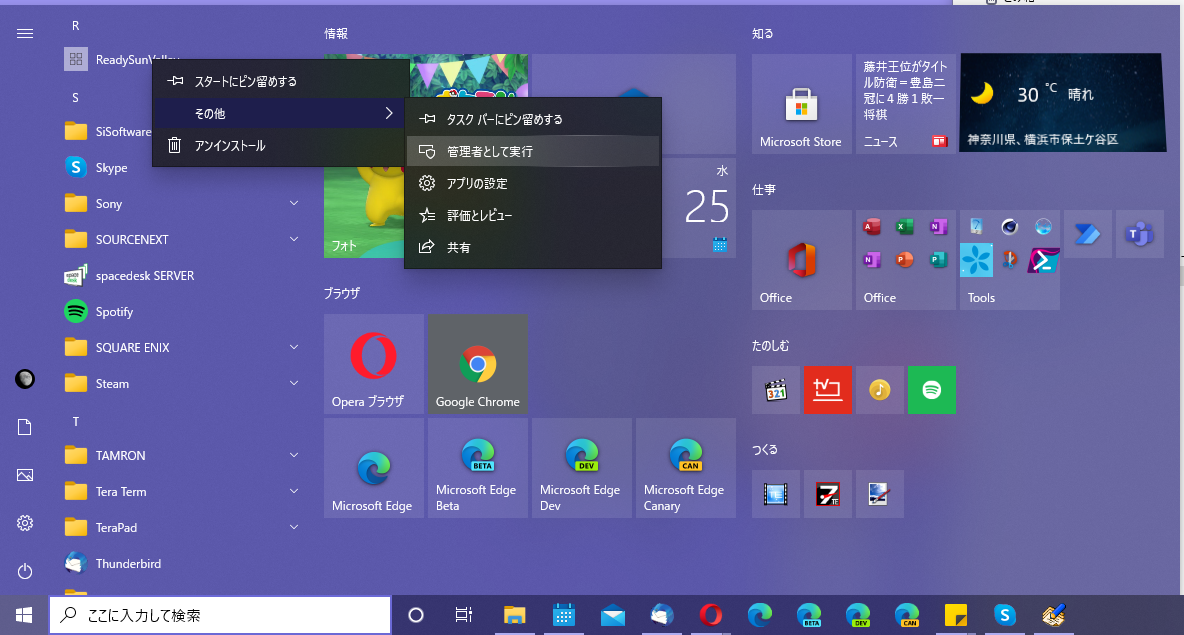This screenshot has width=1184, height=635.
Task: Open the その他 submenu entry
Action: (281, 113)
